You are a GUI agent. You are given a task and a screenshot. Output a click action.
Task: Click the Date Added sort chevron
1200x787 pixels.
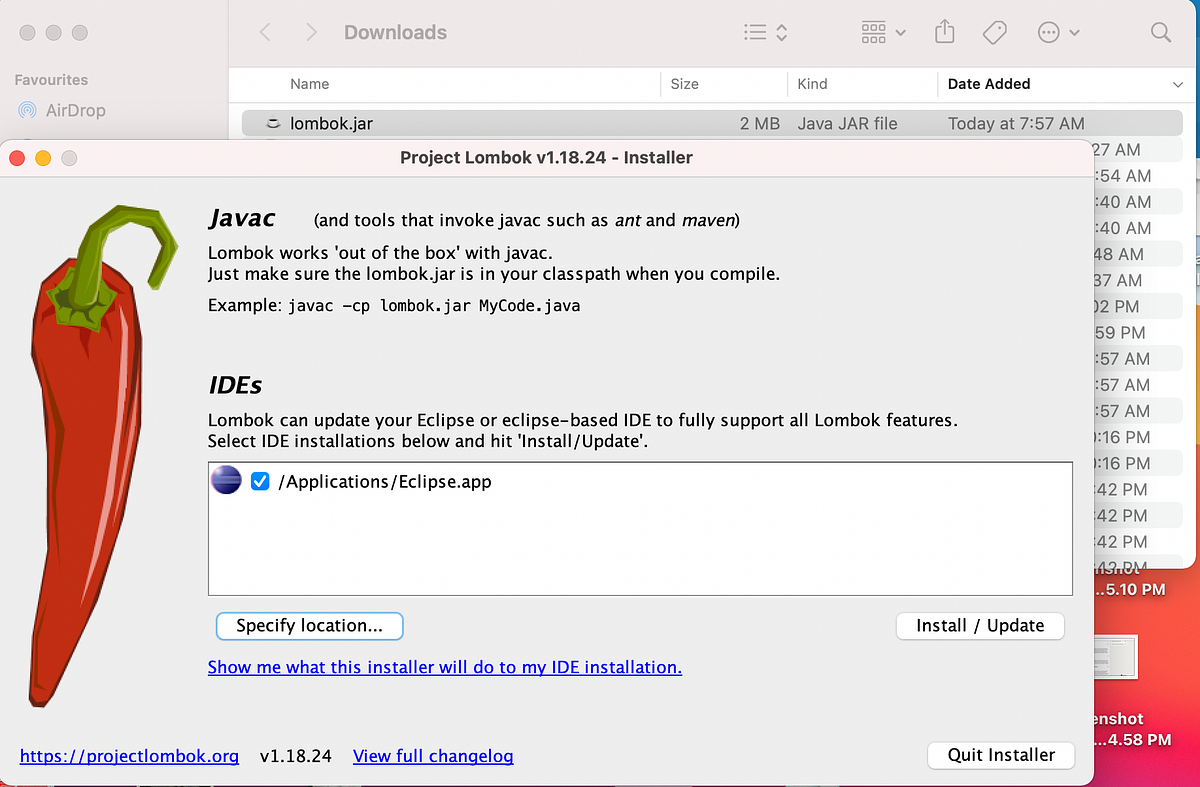point(1178,84)
